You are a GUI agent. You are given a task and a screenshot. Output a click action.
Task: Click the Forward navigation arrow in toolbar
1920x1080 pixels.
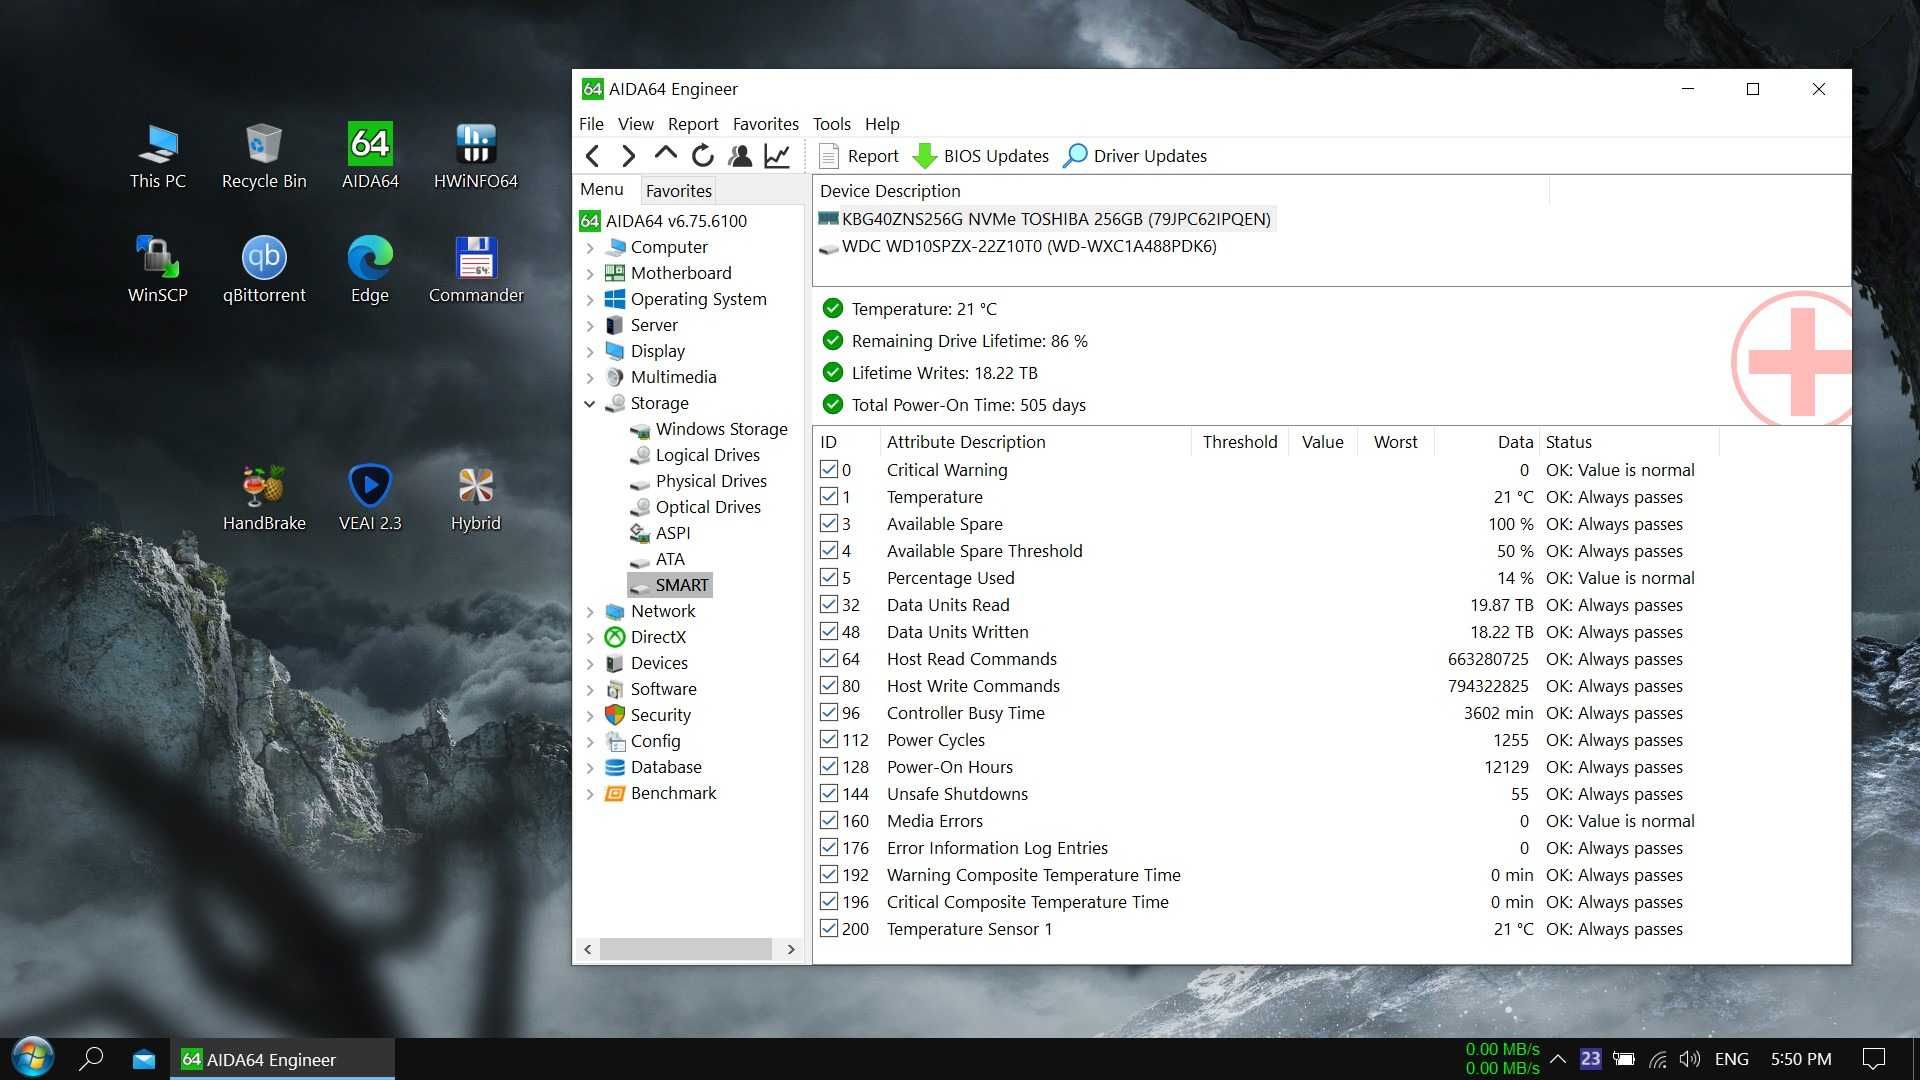[x=628, y=156]
